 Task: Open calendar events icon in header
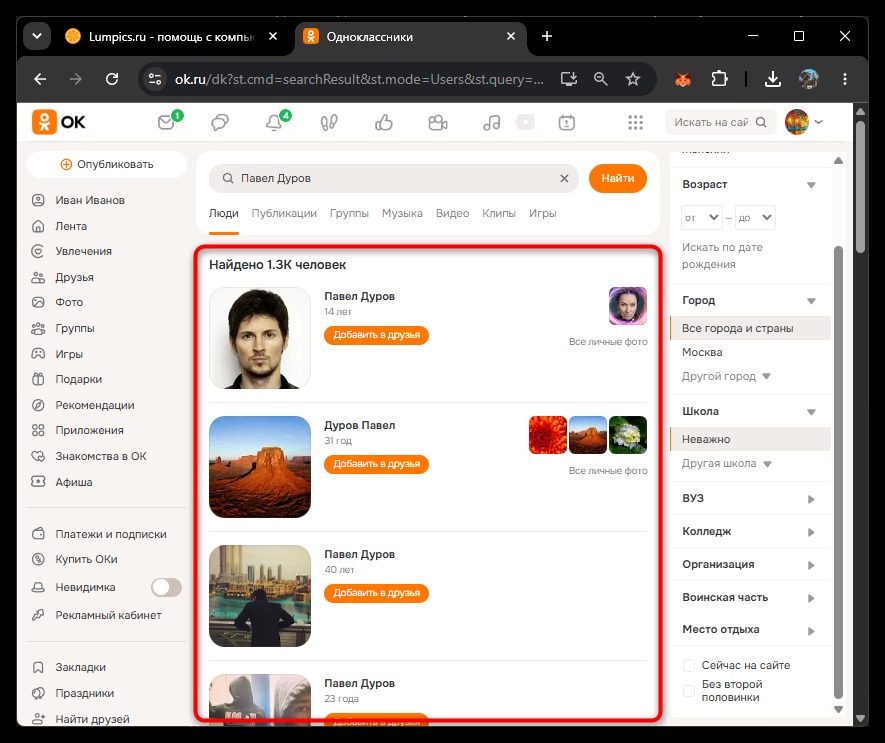coord(567,123)
